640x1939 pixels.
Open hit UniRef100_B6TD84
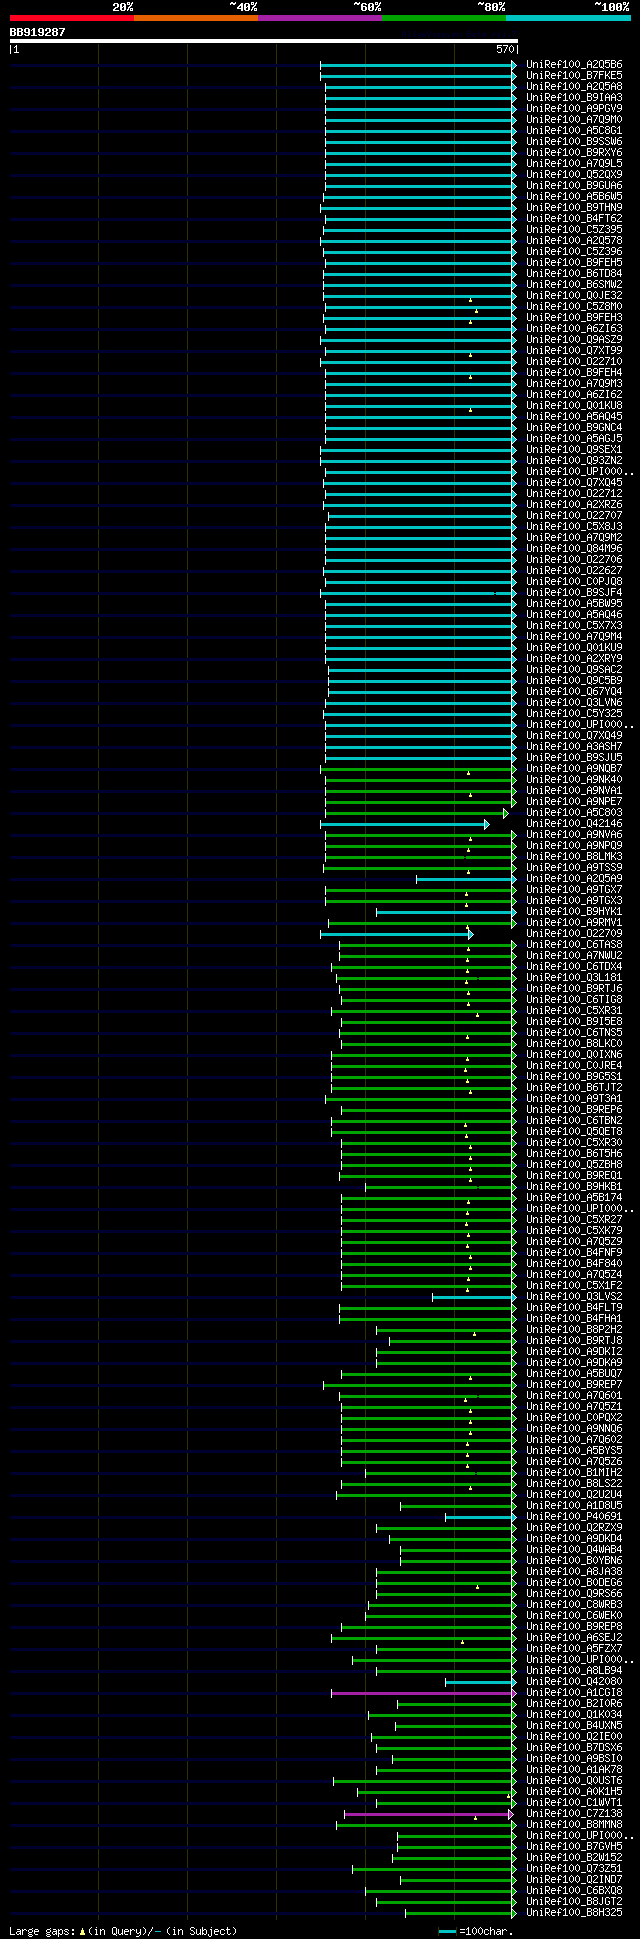pyautogui.click(x=574, y=274)
